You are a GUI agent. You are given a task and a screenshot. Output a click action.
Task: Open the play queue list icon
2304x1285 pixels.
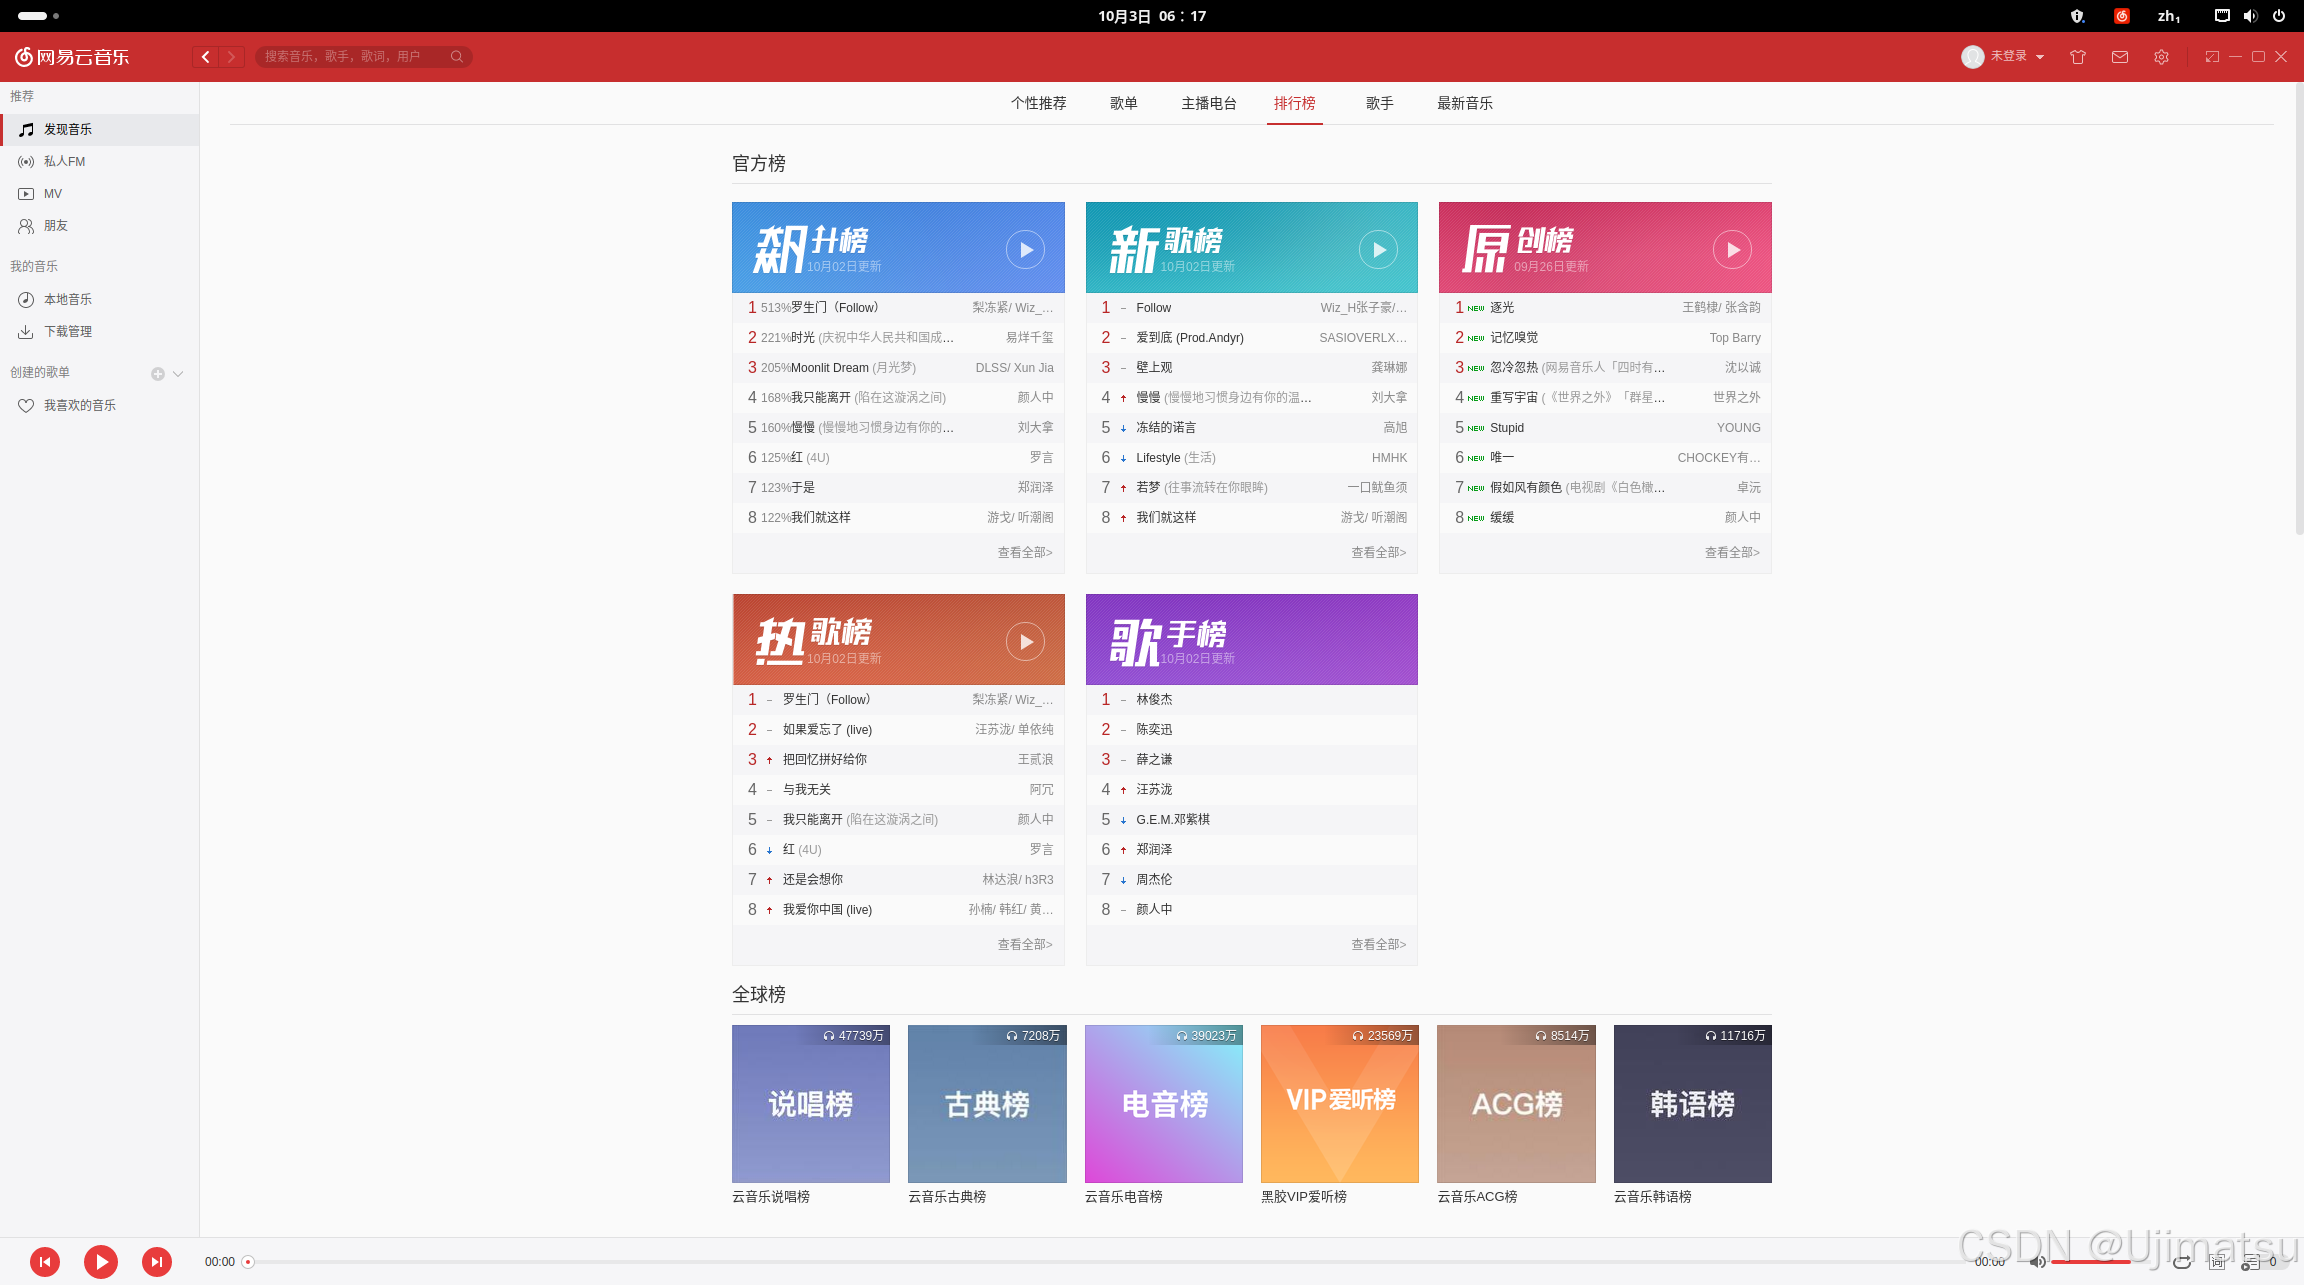[x=2250, y=1262]
